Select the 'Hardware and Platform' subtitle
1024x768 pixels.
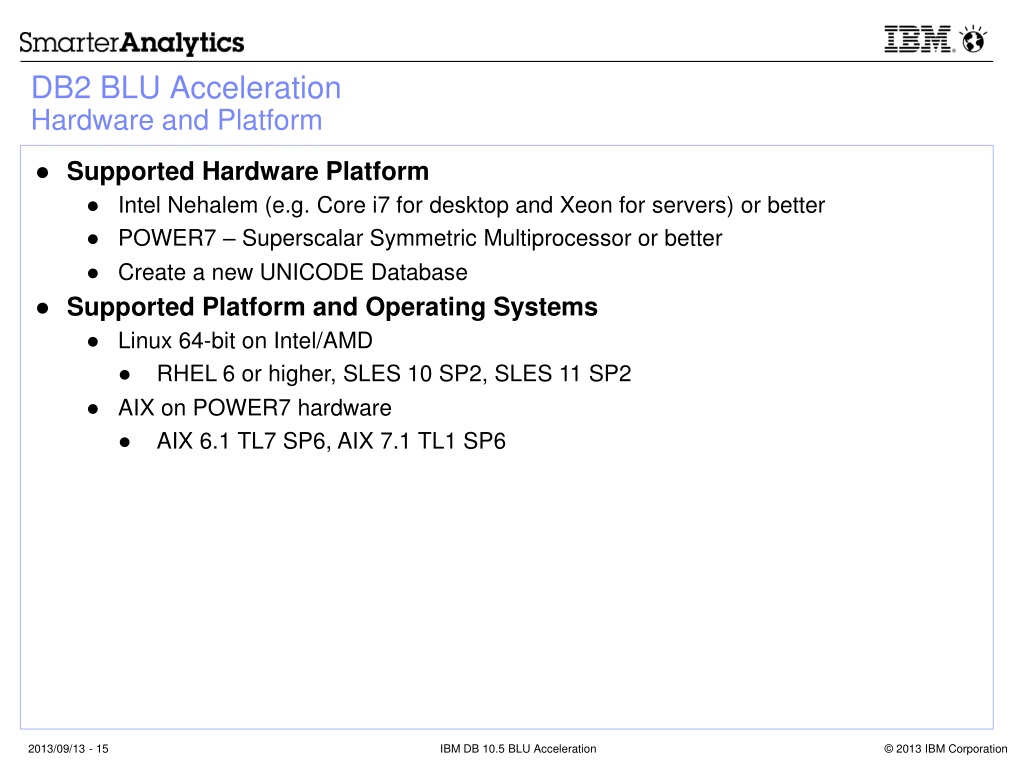177,120
